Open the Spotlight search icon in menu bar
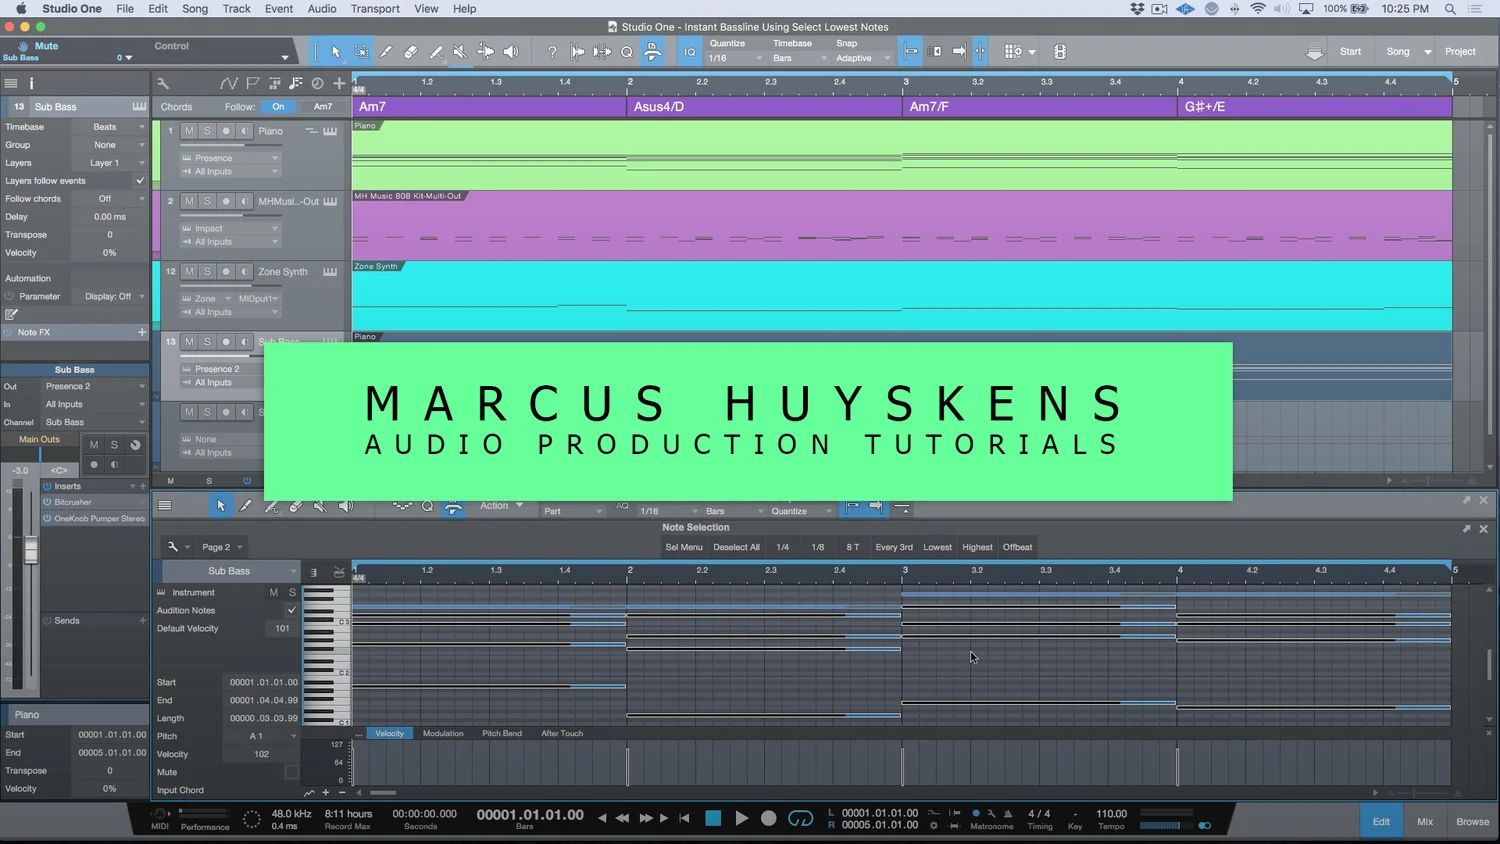Viewport: 1500px width, 844px height. [1450, 9]
